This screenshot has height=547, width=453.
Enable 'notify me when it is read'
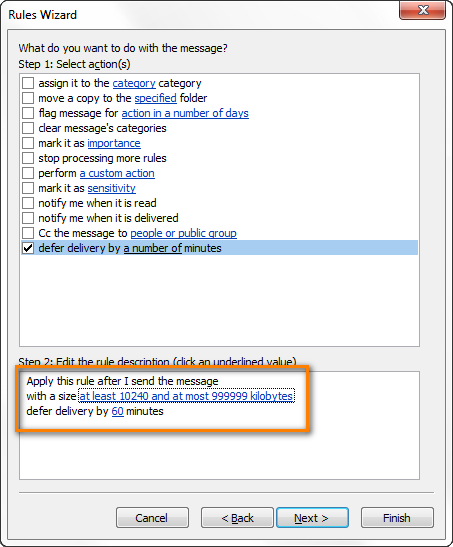coord(28,203)
